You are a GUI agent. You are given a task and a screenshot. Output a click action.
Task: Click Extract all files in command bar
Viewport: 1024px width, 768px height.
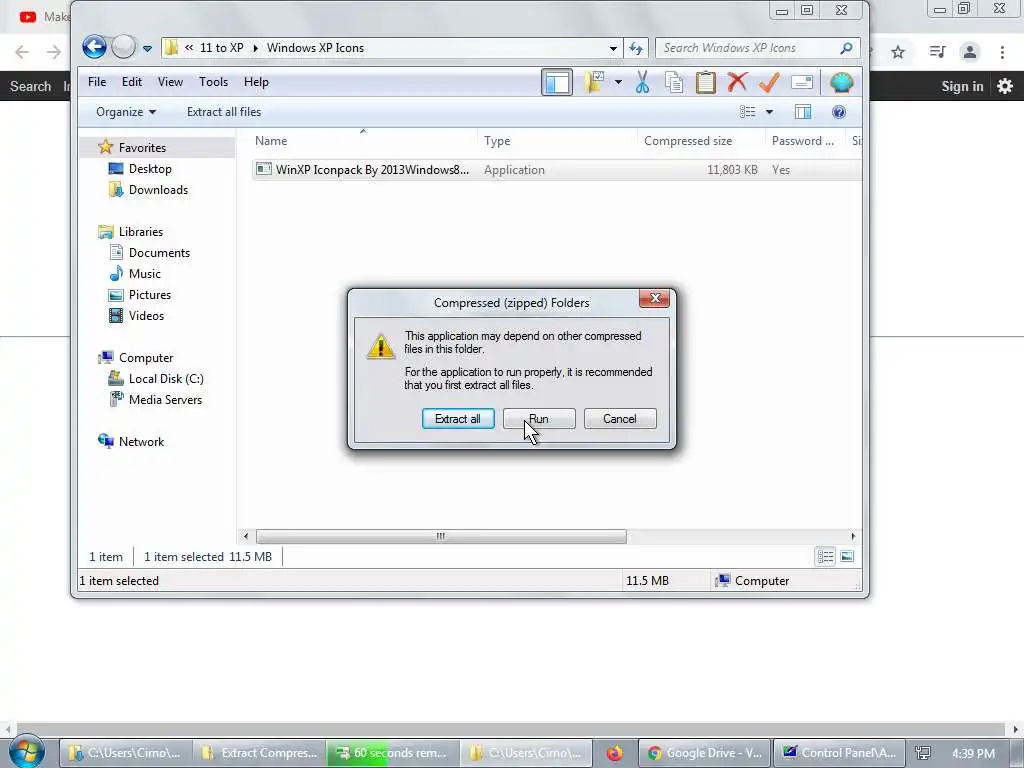[x=224, y=112]
